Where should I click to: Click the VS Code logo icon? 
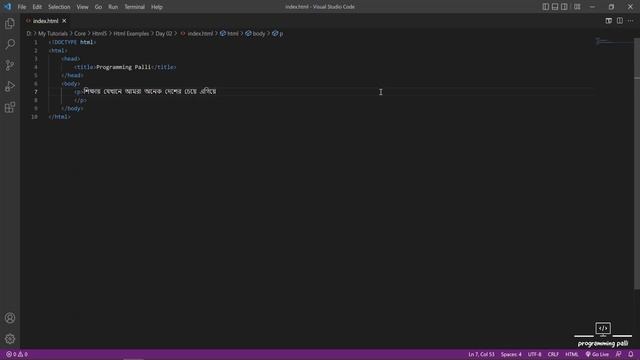[7, 7]
